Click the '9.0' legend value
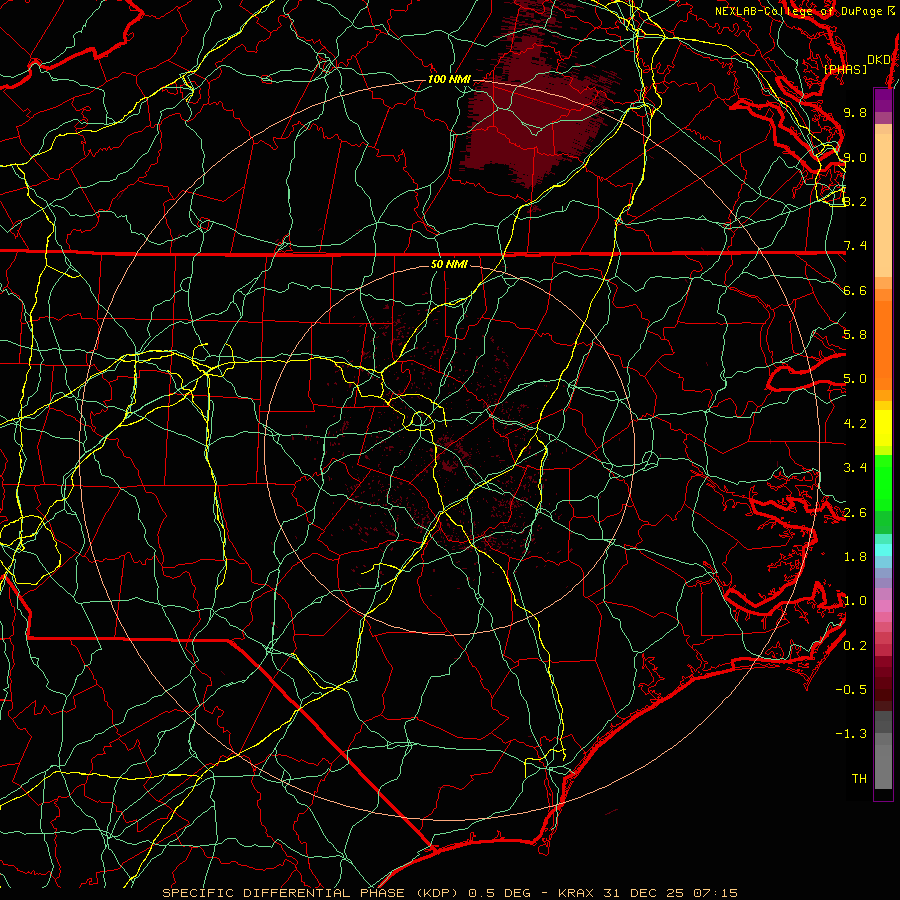The width and height of the screenshot is (900, 900). [x=855, y=157]
